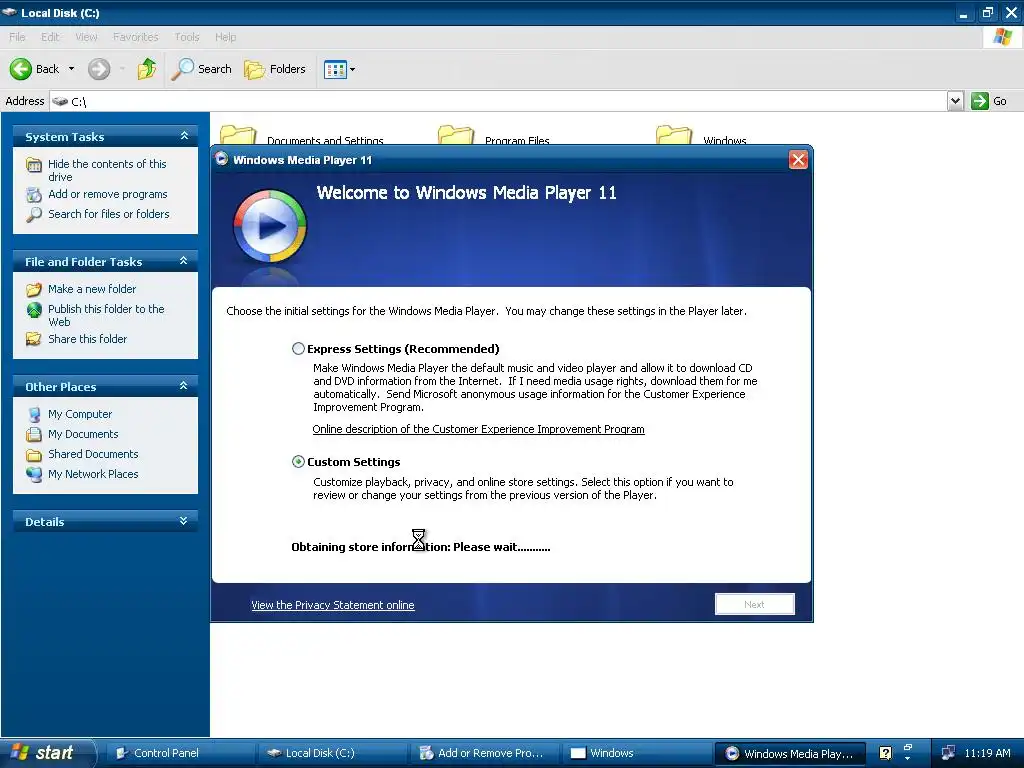Open Search with the magnifier icon
The height and width of the screenshot is (768, 1024).
point(202,69)
